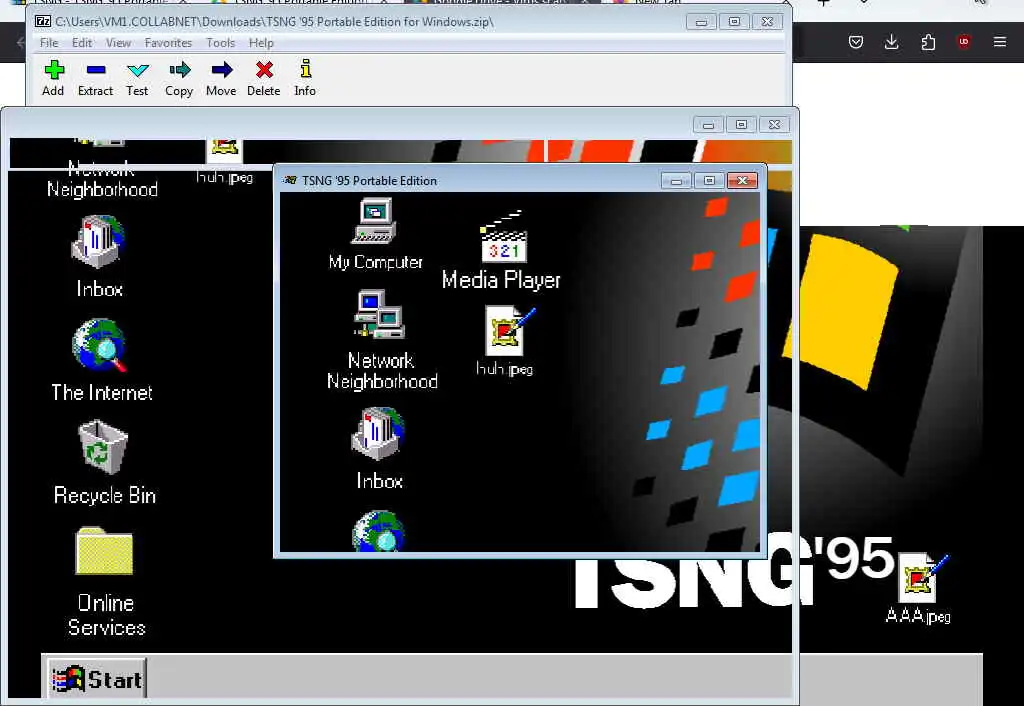Click the Add button in 7-Zip toolbar

54,78
